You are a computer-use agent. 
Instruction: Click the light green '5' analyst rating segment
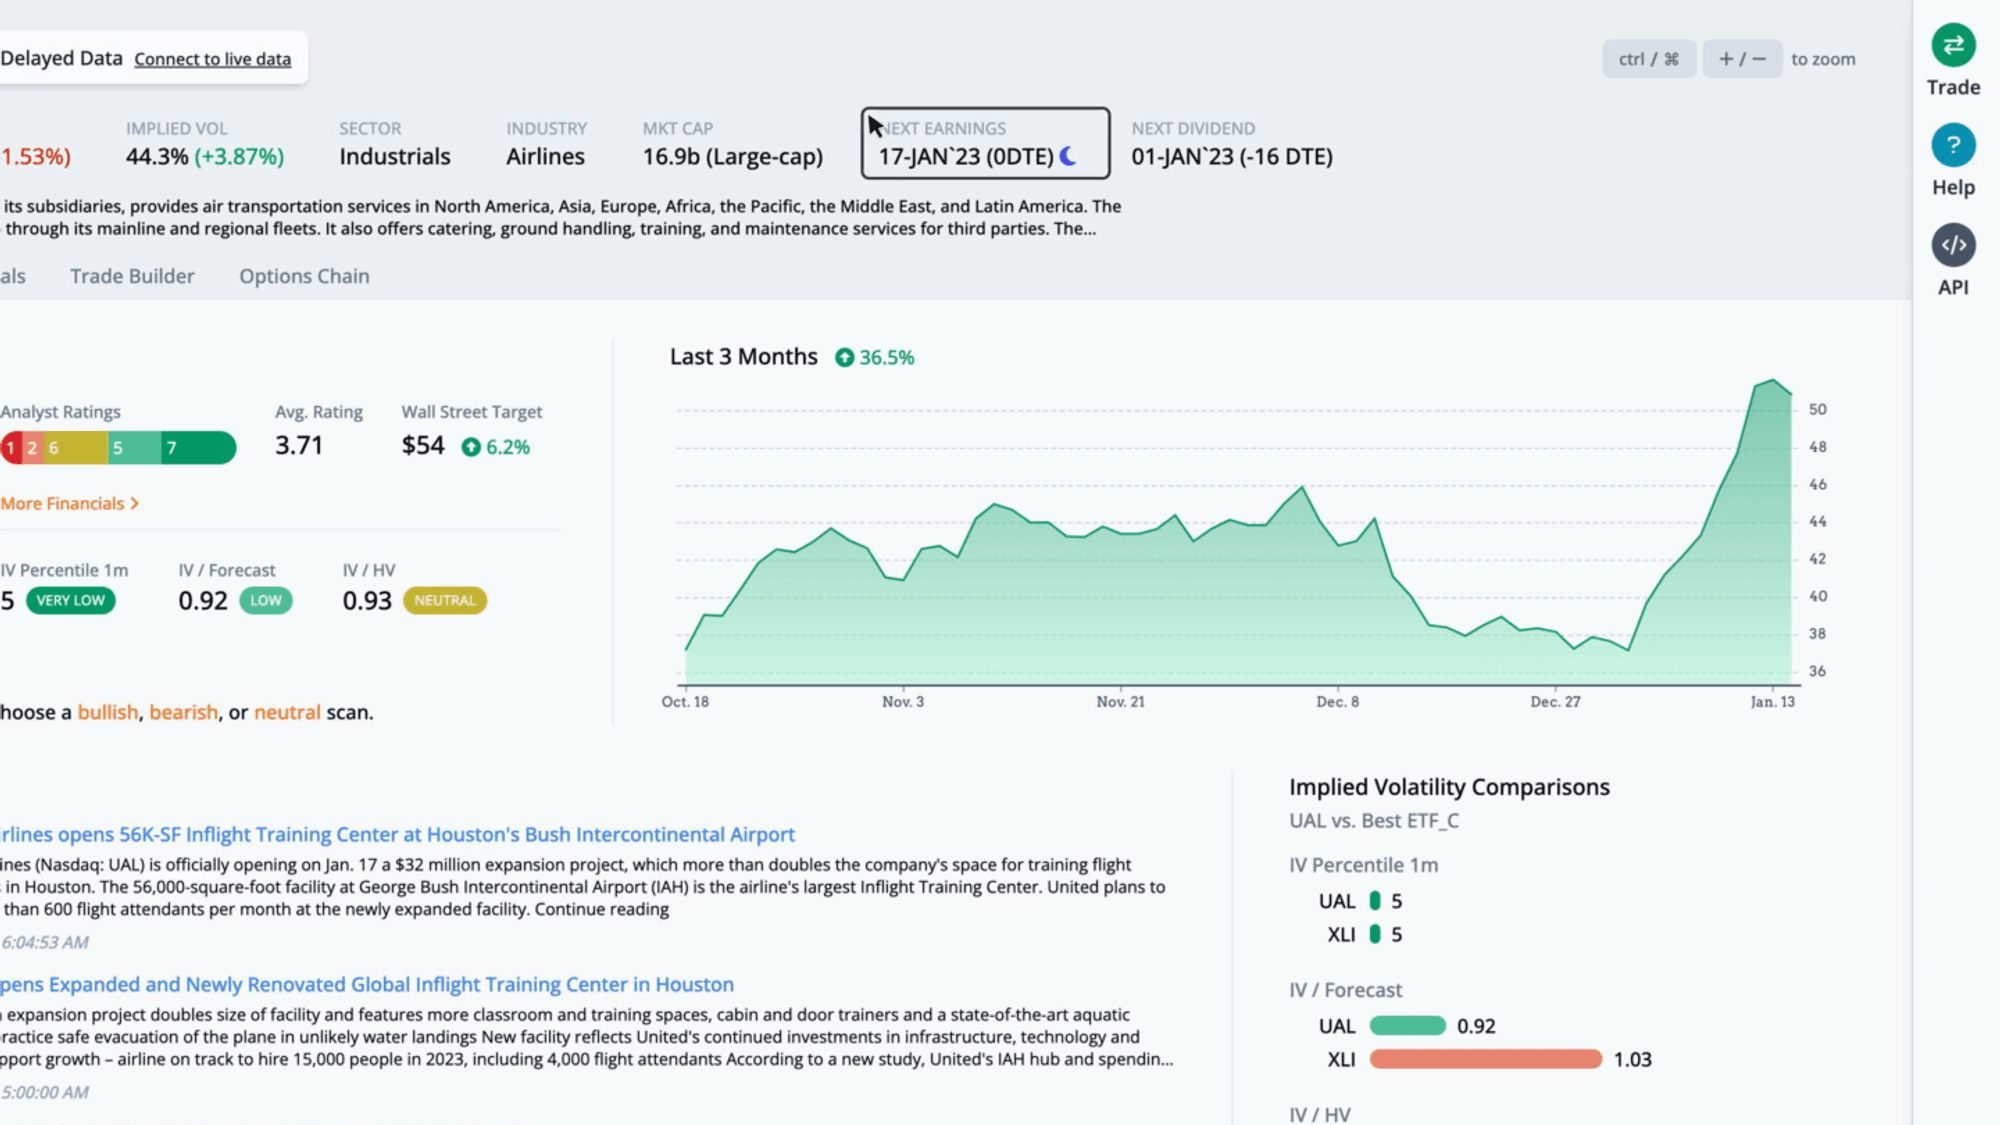pos(134,447)
